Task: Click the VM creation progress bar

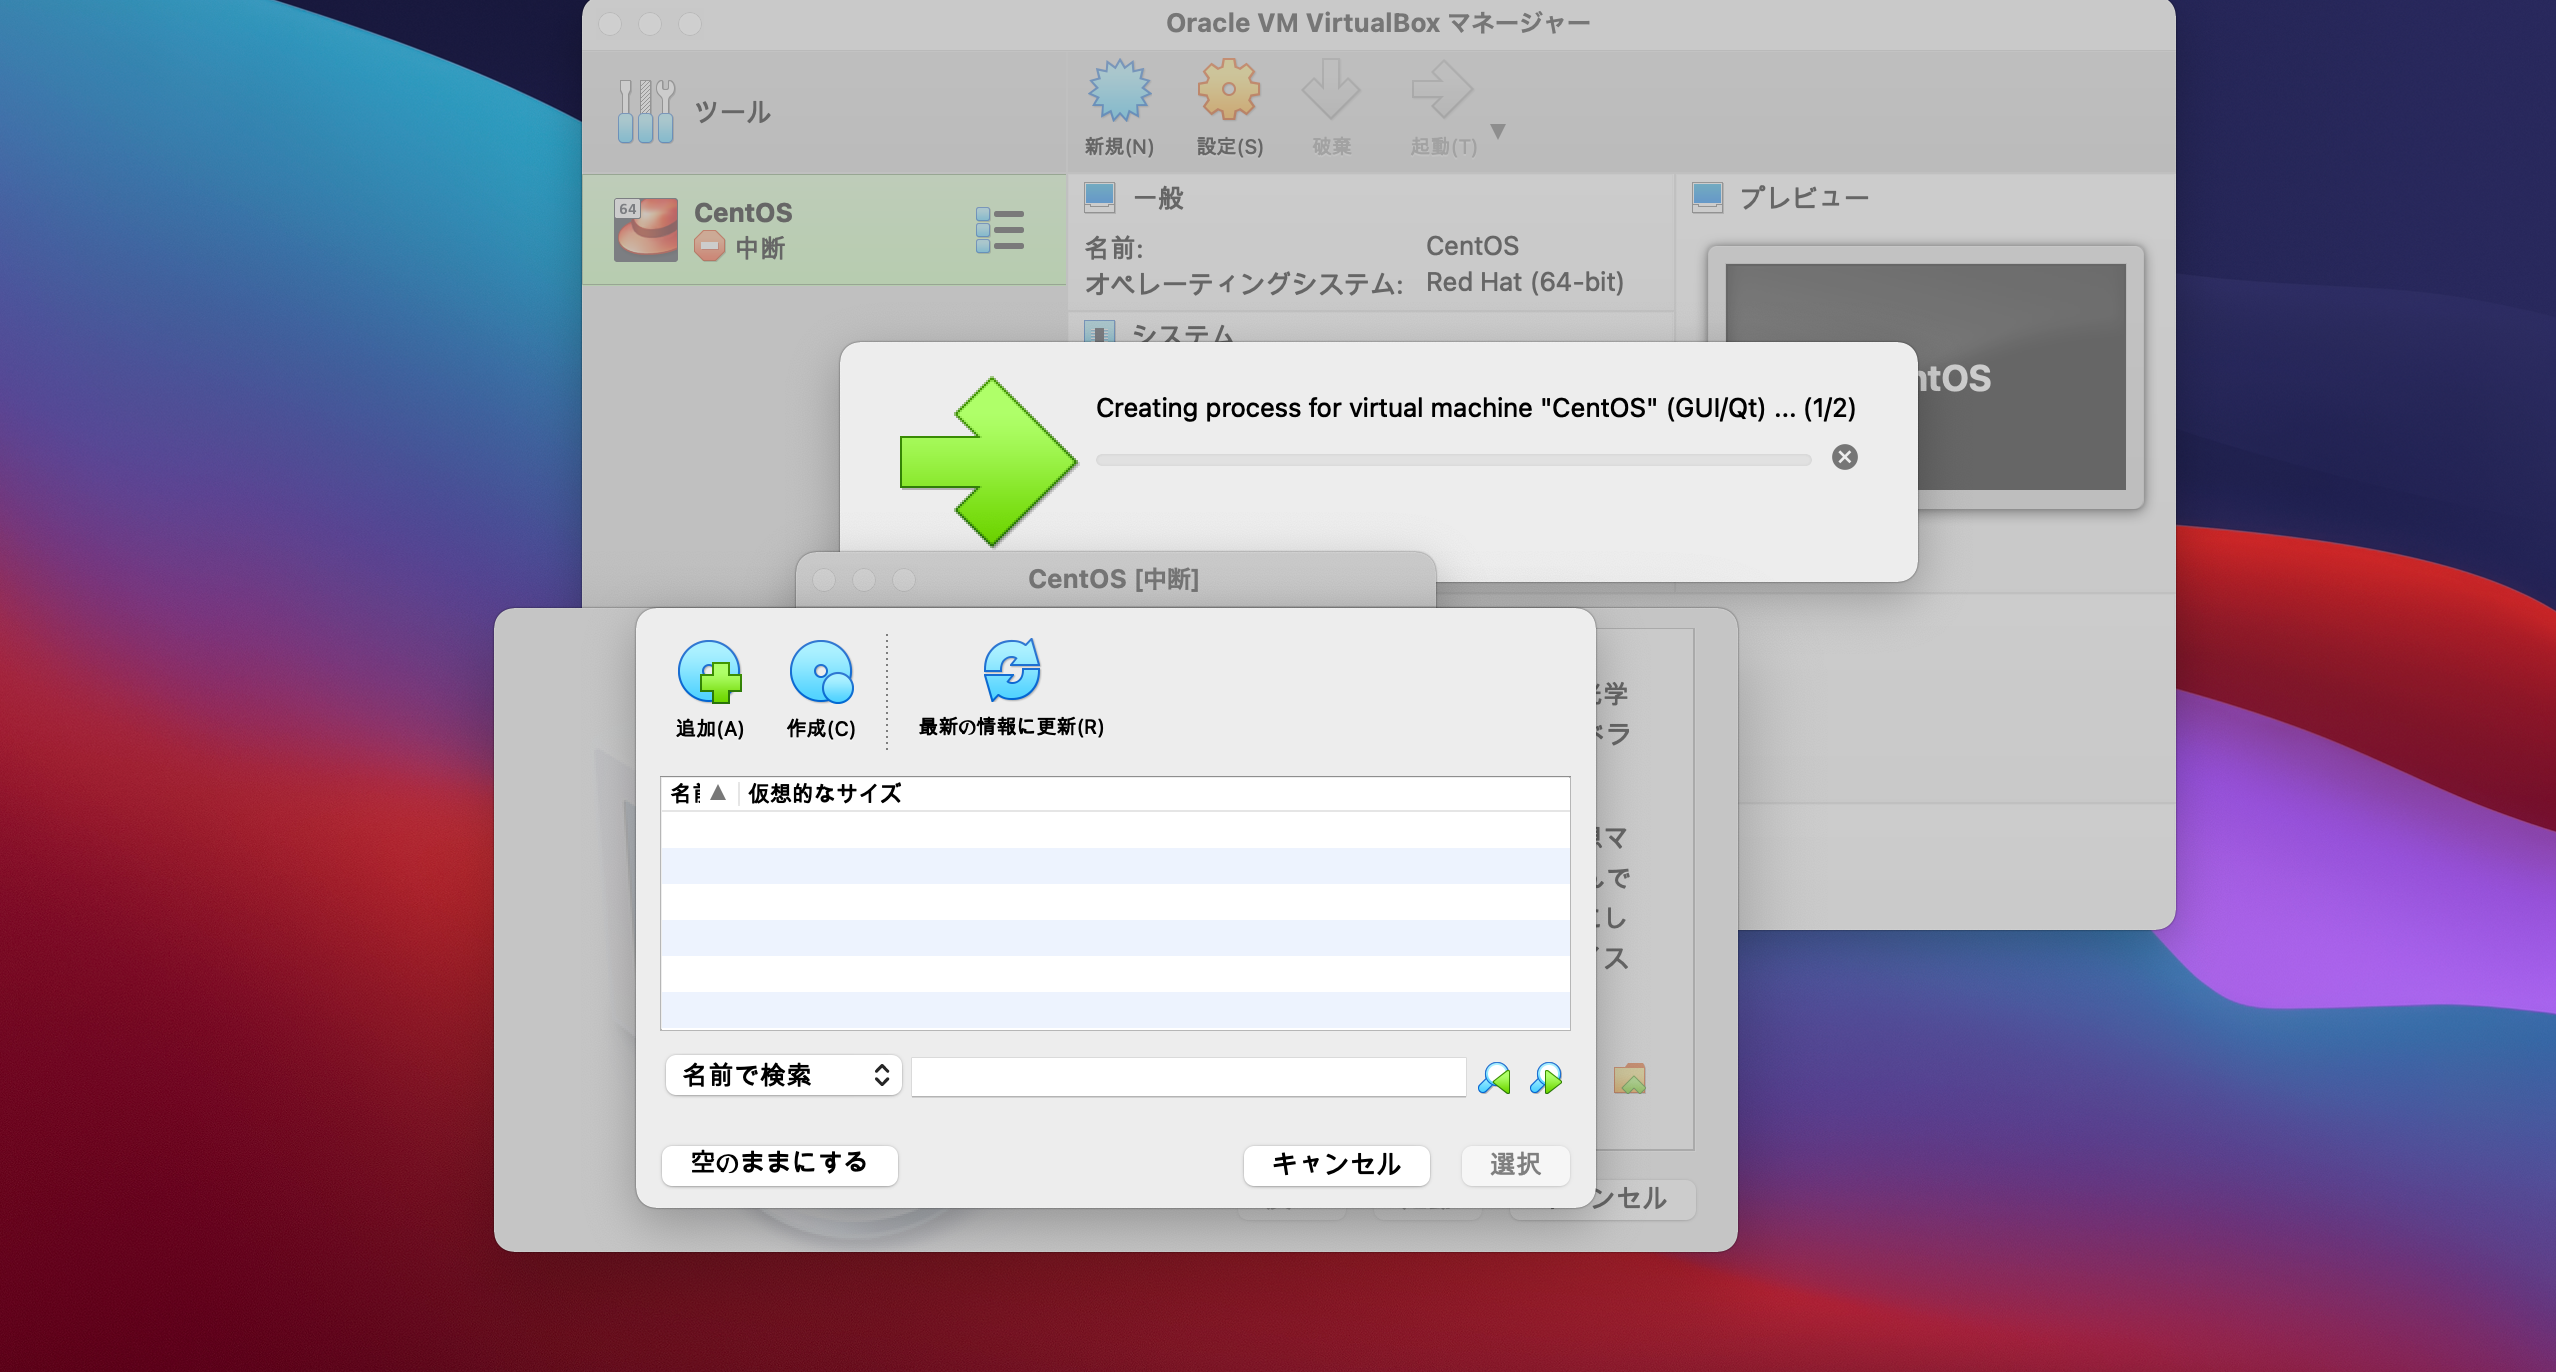Action: click(1452, 460)
